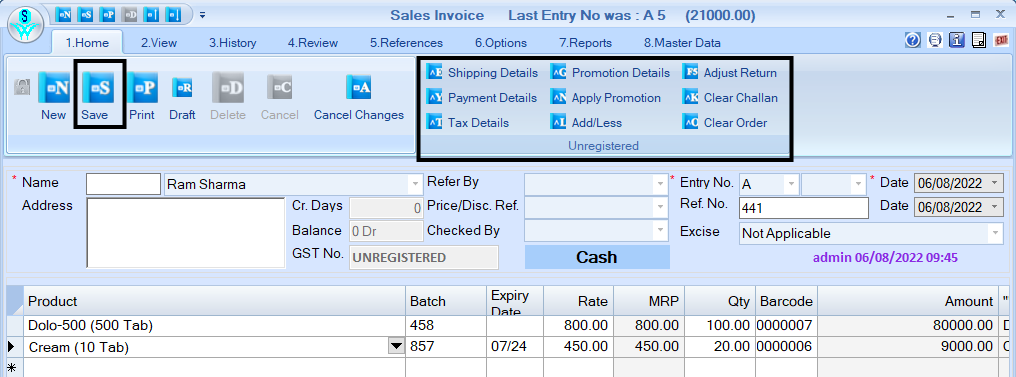The width and height of the screenshot is (1016, 377).
Task: Expand the Entry No. series 'A' dropdown
Action: (791, 185)
